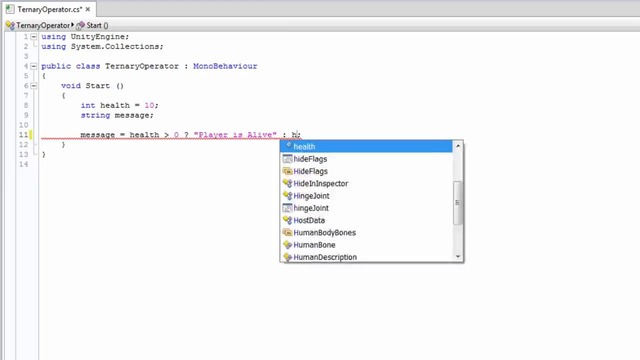Click property icon beside 'hingeJoint'

tap(287, 208)
